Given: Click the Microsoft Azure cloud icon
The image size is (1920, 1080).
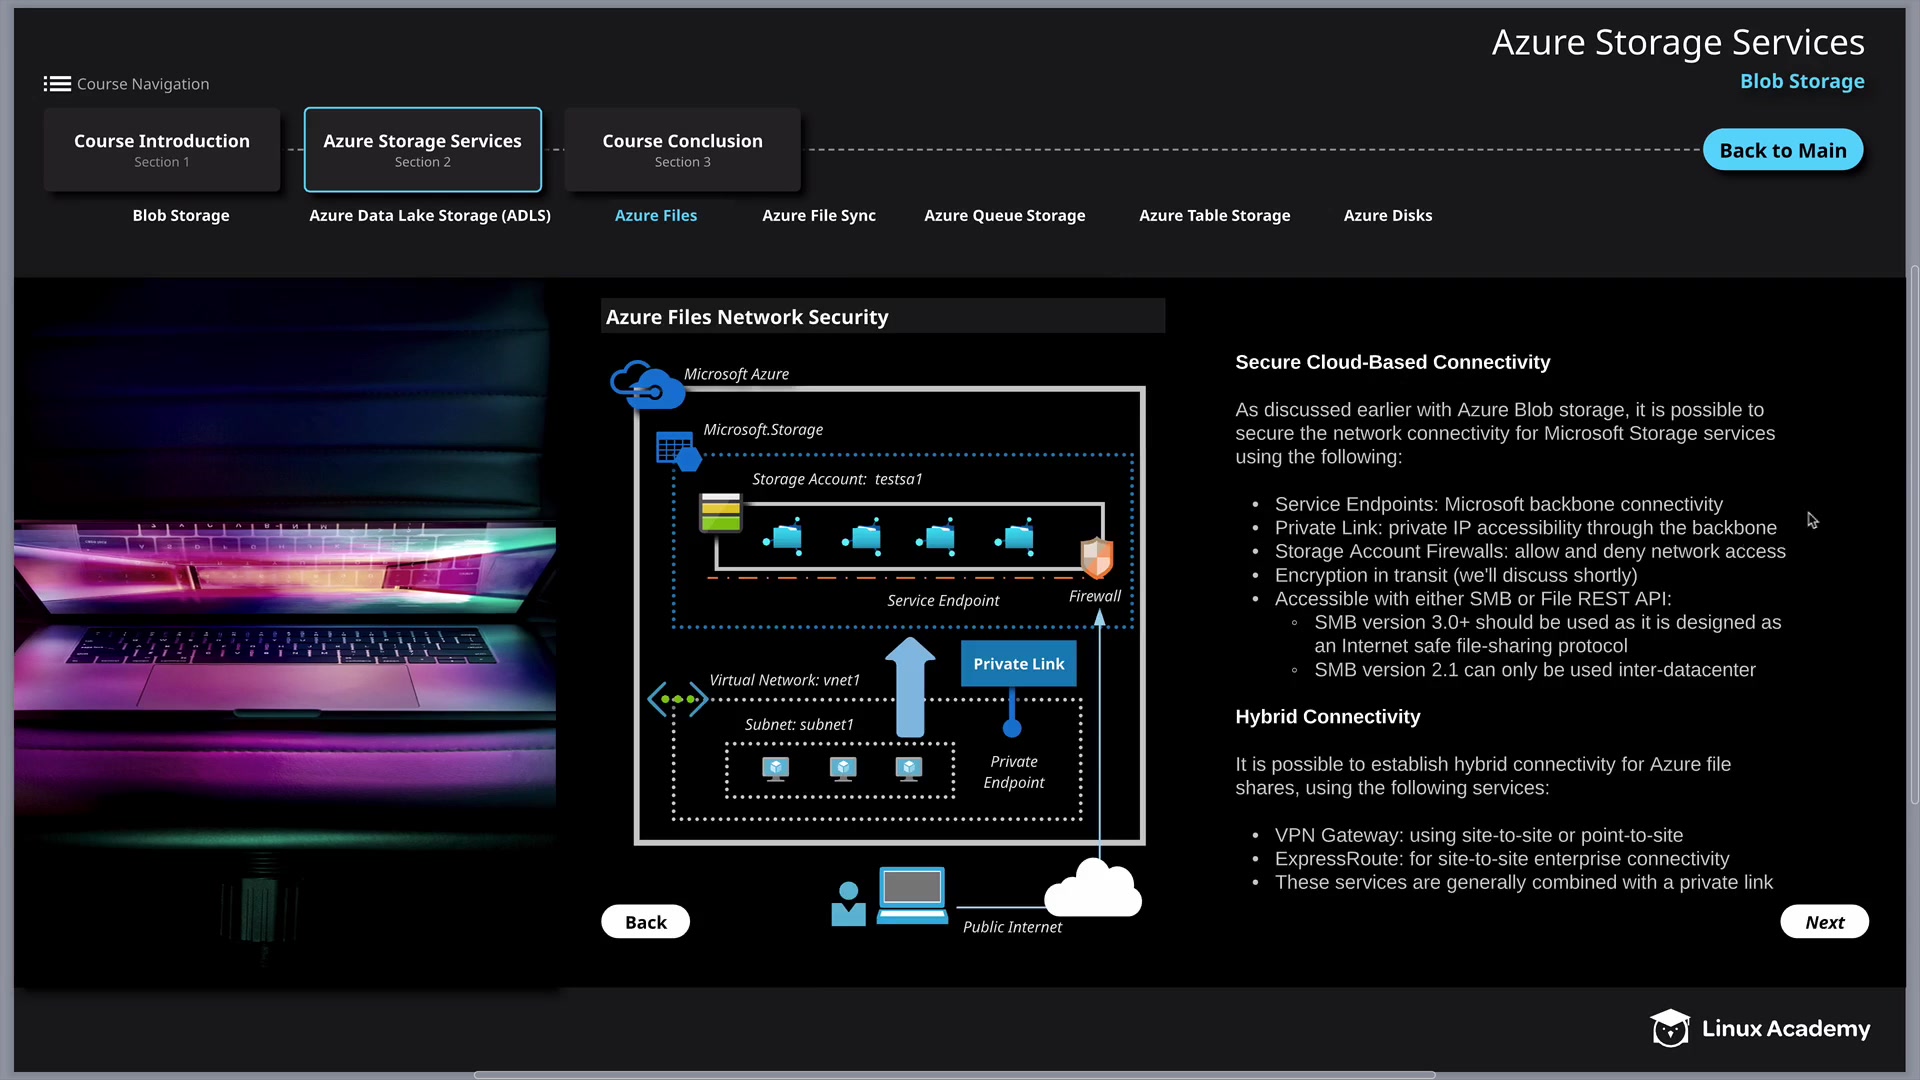Looking at the screenshot, I should pyautogui.click(x=647, y=385).
